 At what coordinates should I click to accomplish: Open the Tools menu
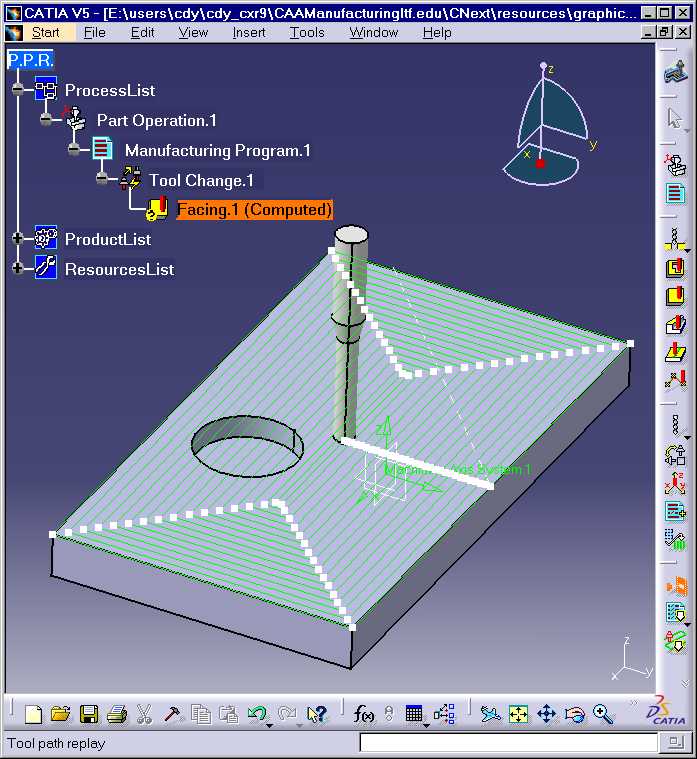(x=307, y=32)
